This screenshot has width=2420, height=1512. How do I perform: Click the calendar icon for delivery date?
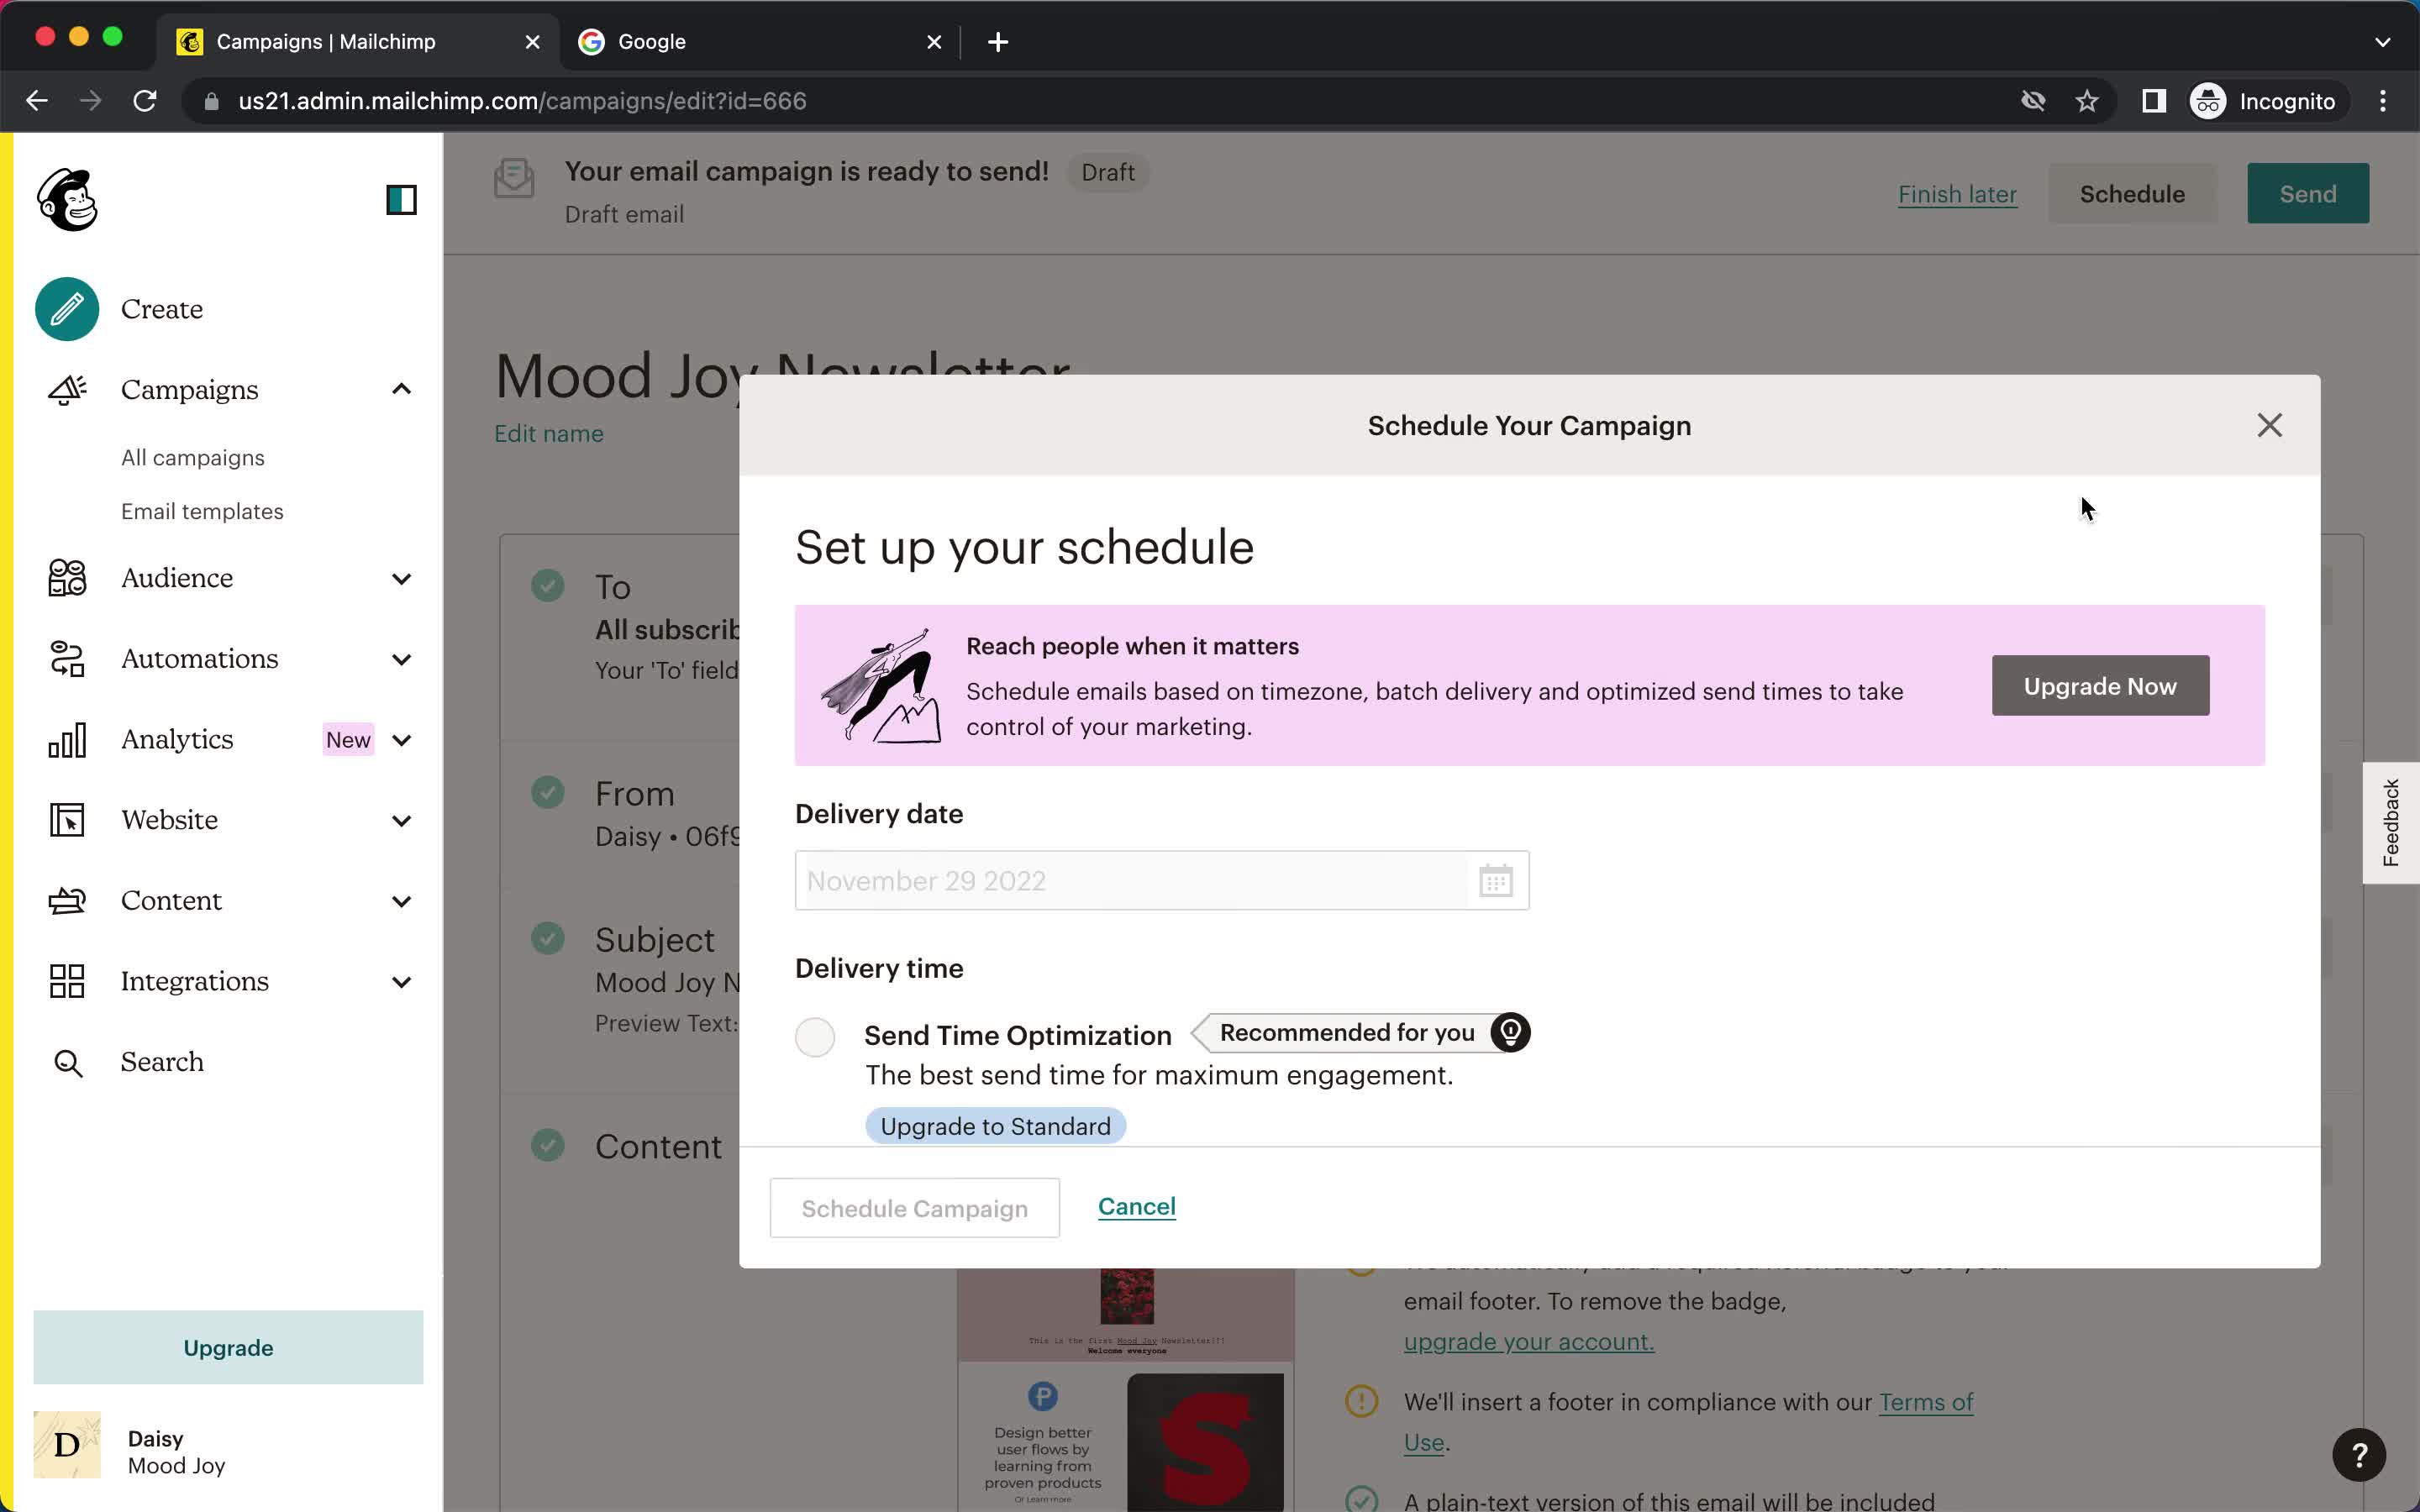1495,879
